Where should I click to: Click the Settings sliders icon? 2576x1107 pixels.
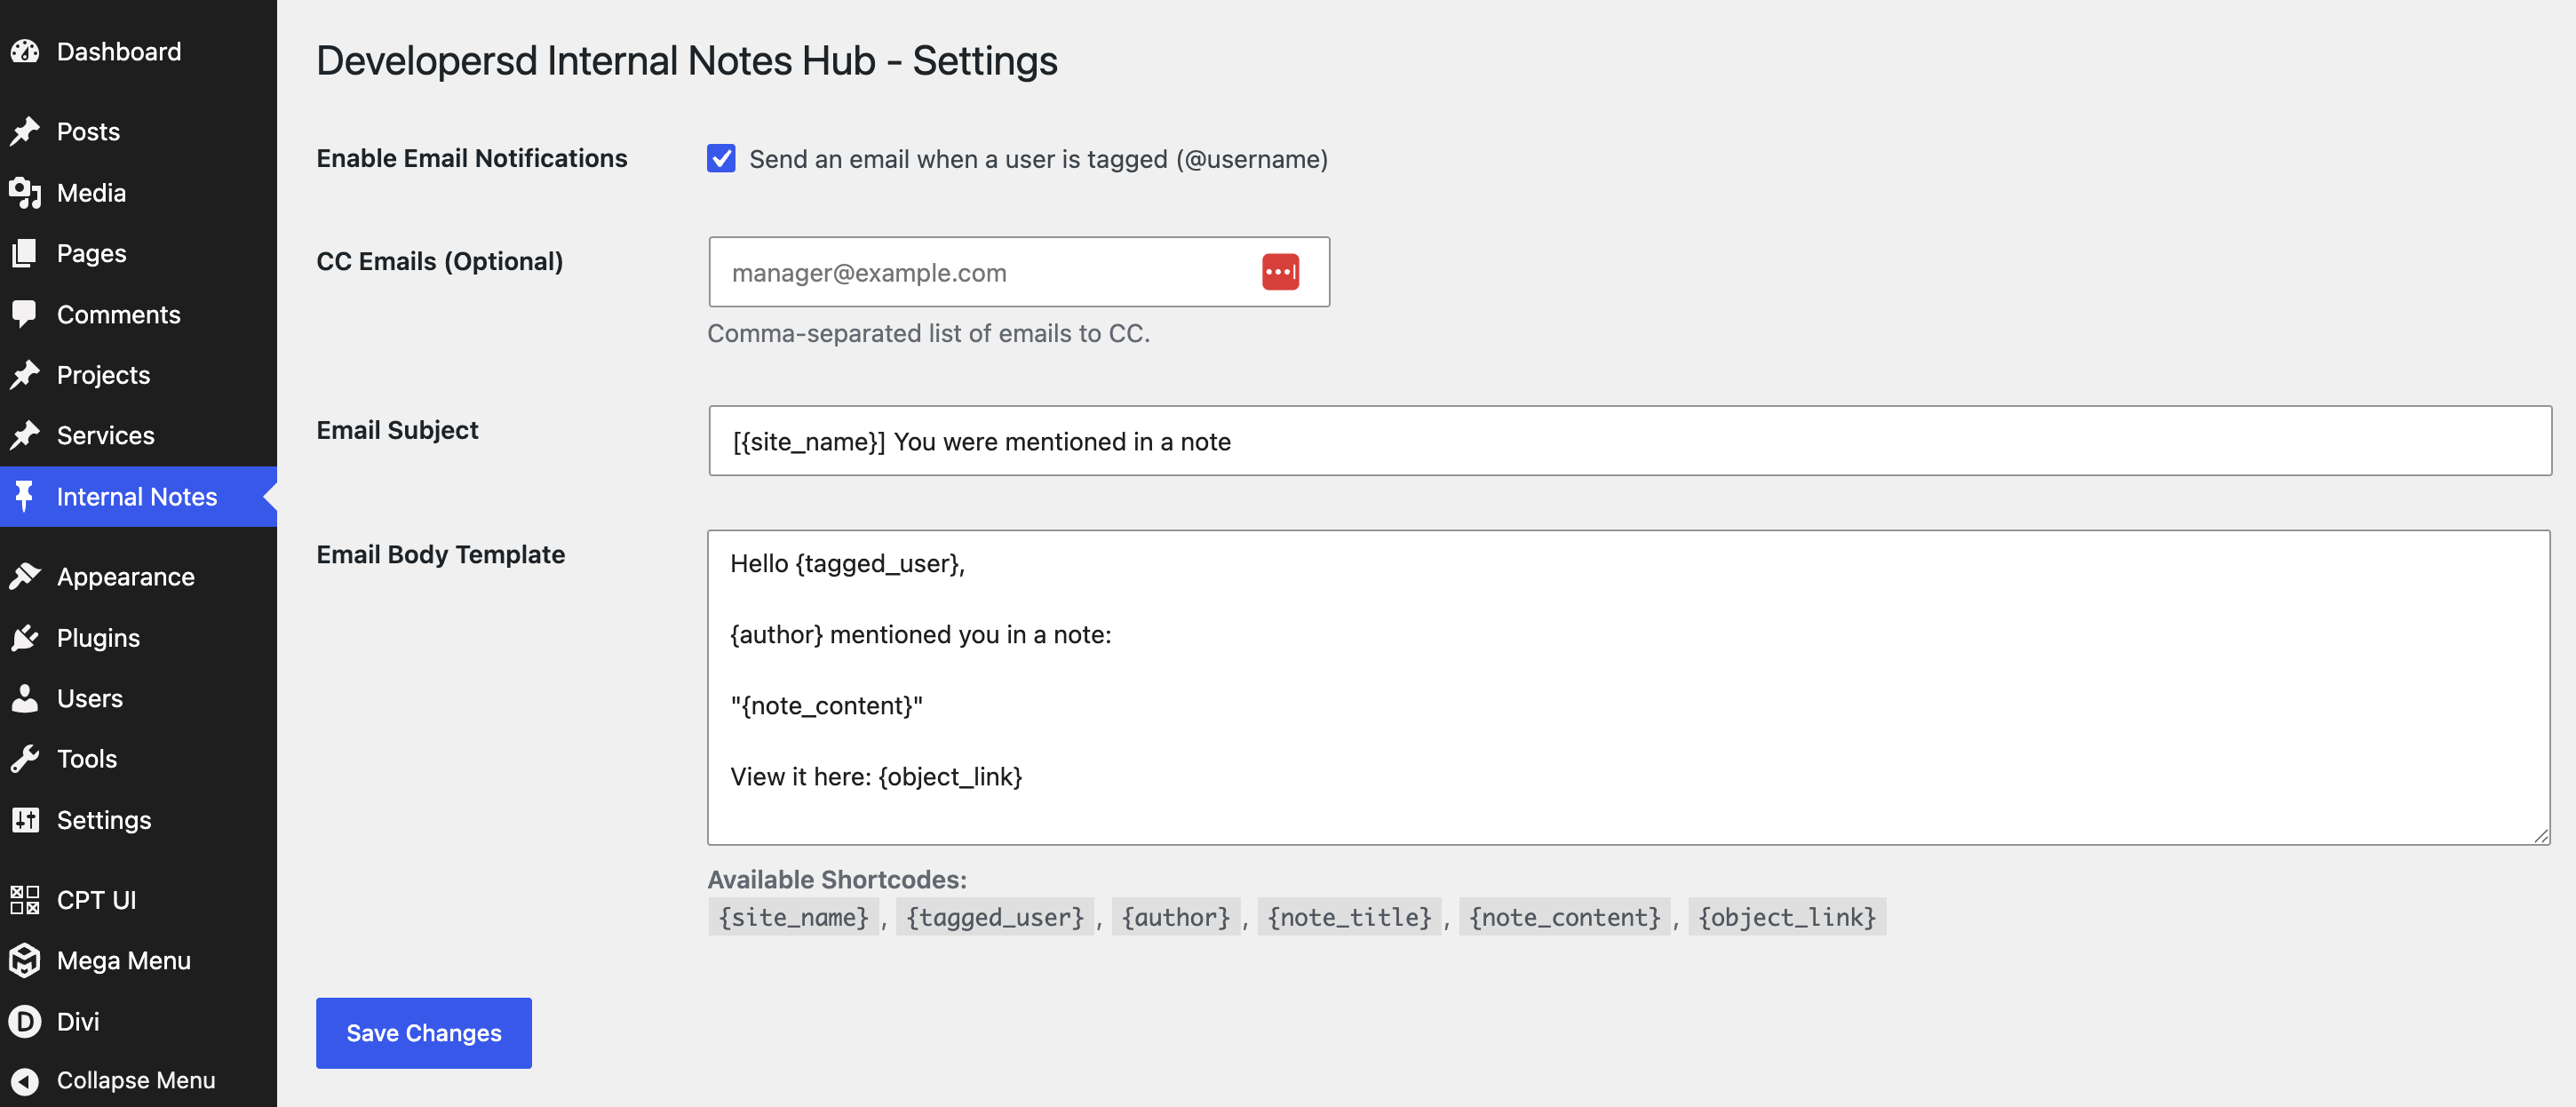25,820
